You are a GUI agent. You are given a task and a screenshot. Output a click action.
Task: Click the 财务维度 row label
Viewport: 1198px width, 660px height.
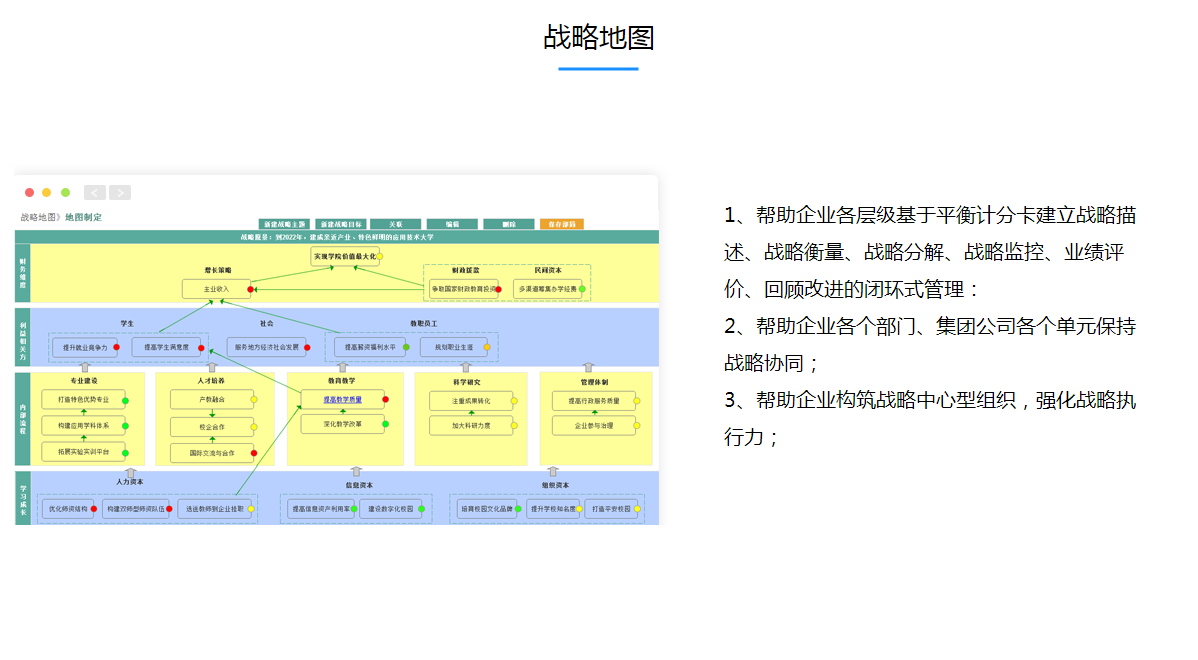click(22, 273)
